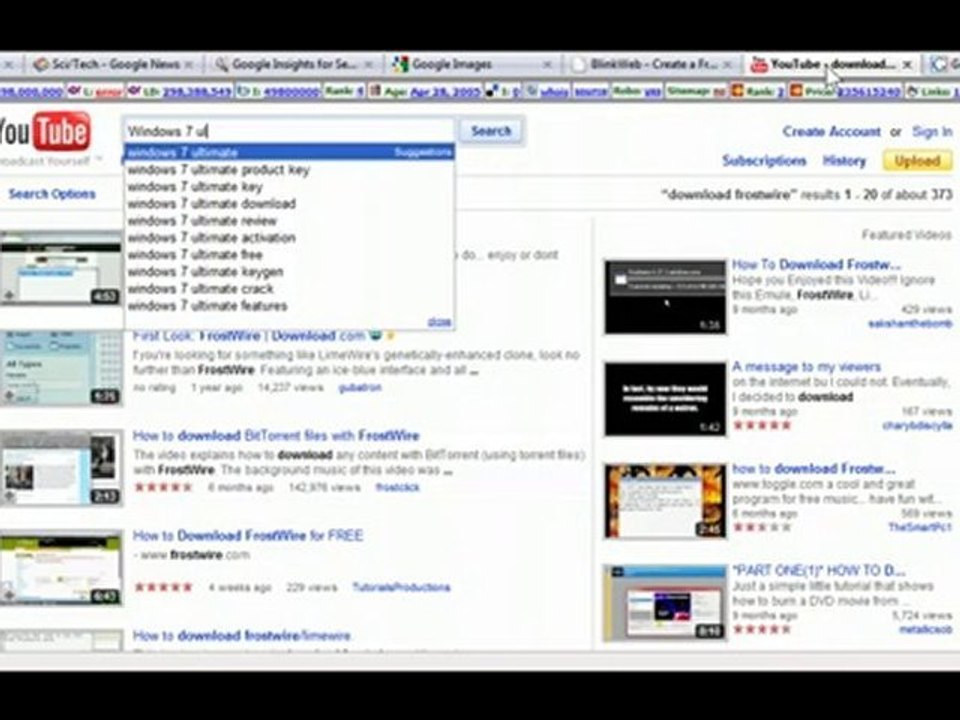Open uploader gubatron's channel

(x=360, y=388)
